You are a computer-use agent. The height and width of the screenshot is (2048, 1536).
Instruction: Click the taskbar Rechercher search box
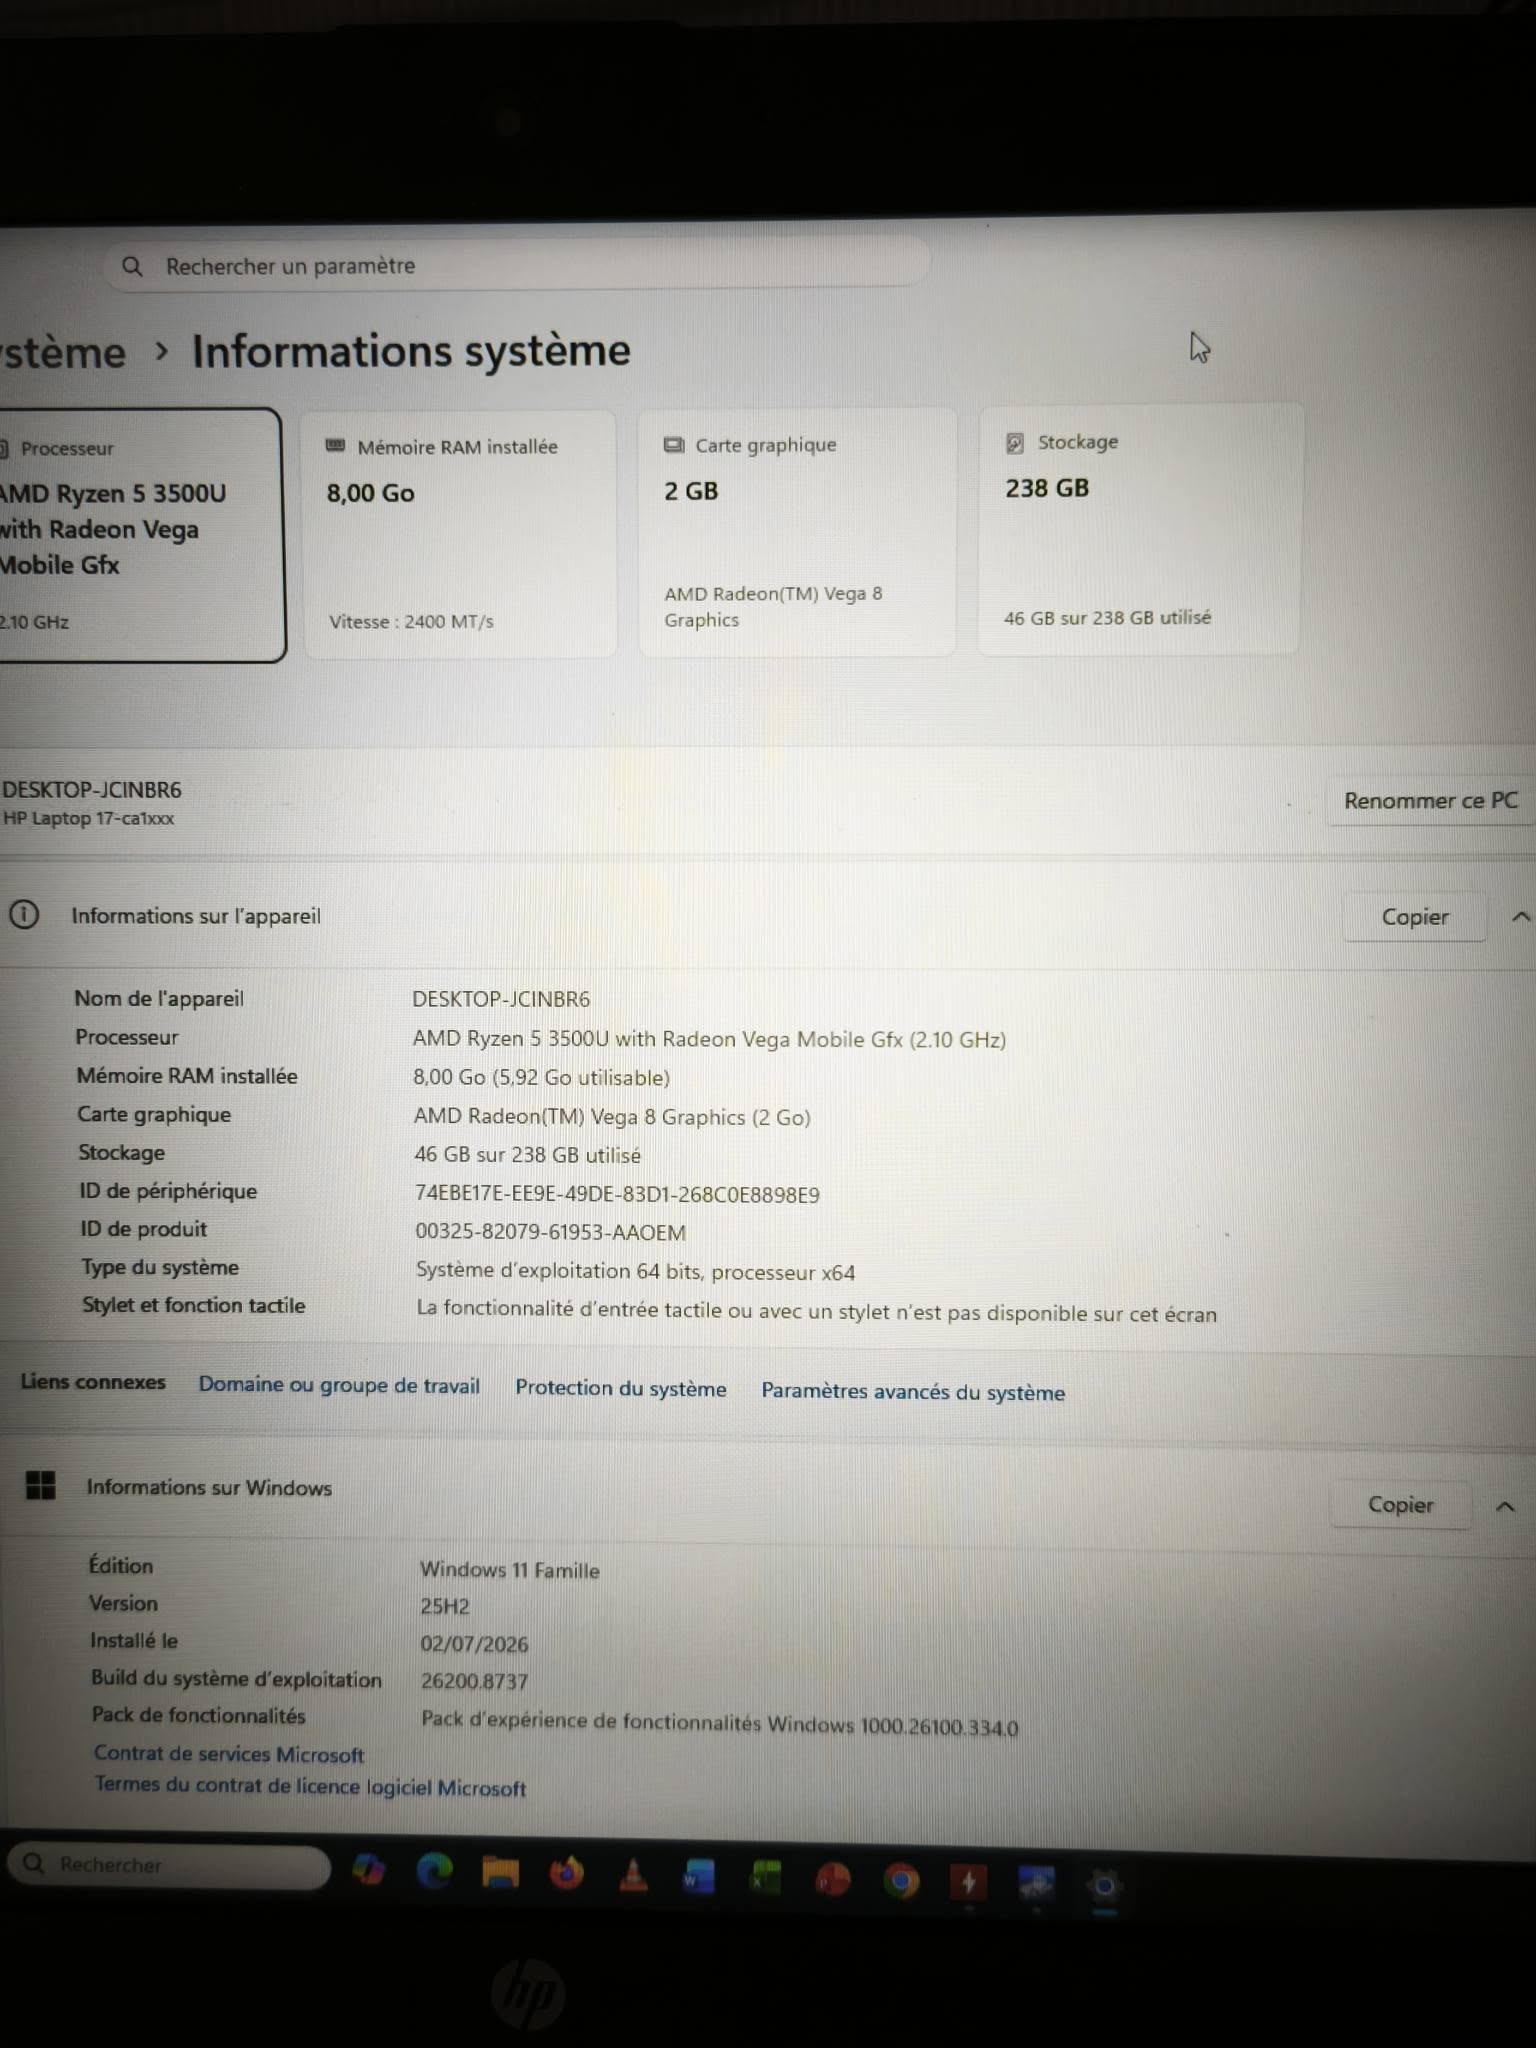(x=169, y=1865)
